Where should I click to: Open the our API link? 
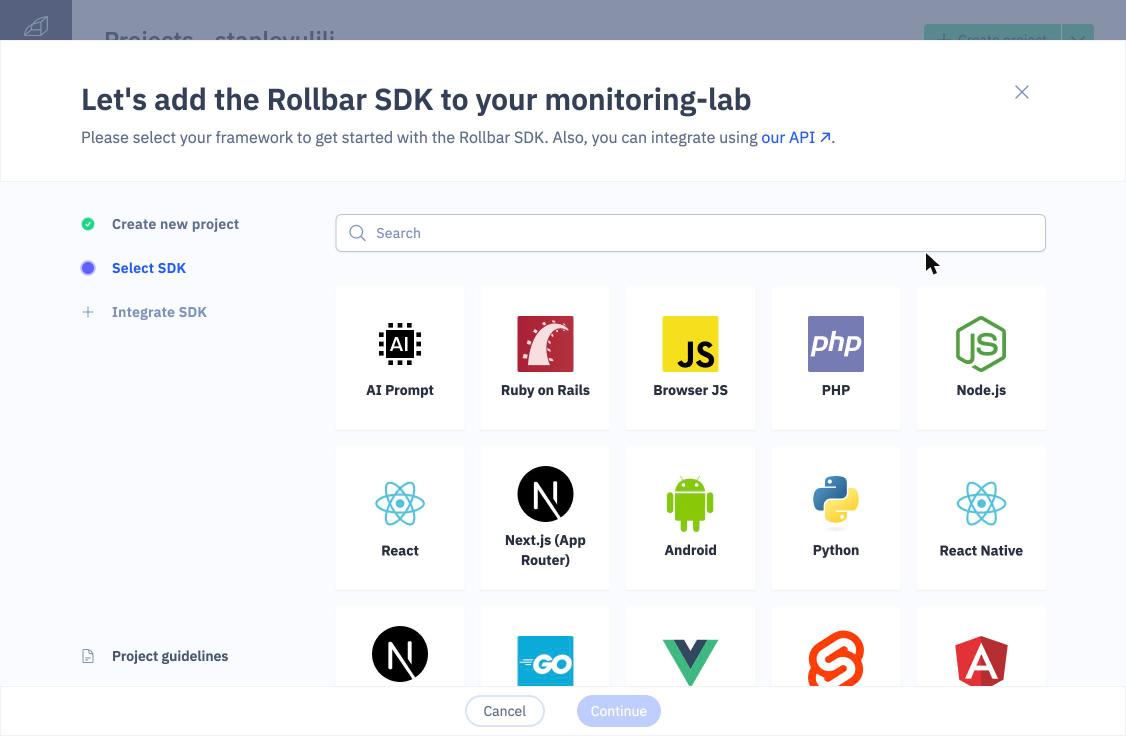tap(796, 137)
